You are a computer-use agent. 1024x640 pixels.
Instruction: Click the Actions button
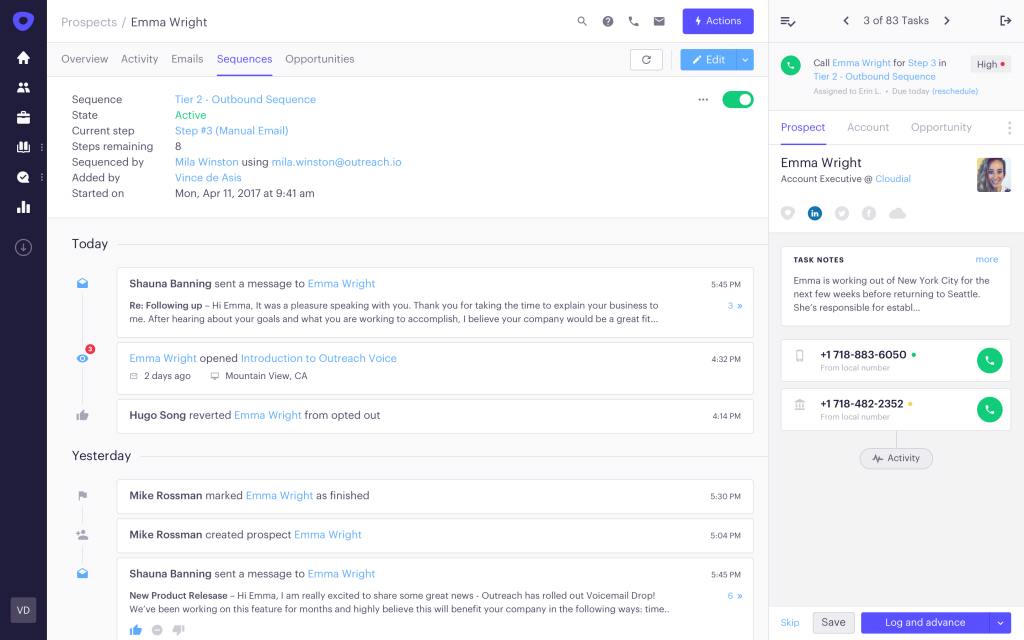[718, 21]
